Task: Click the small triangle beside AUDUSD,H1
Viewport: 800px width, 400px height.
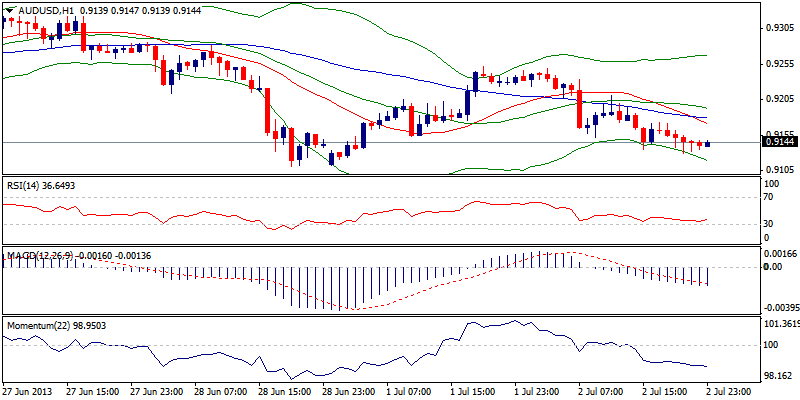Action: click(7, 8)
